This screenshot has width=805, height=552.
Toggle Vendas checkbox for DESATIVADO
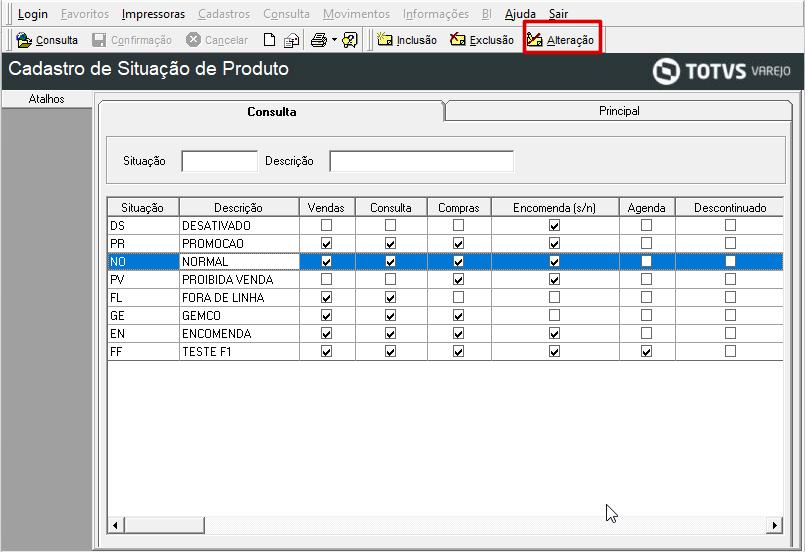click(x=326, y=225)
